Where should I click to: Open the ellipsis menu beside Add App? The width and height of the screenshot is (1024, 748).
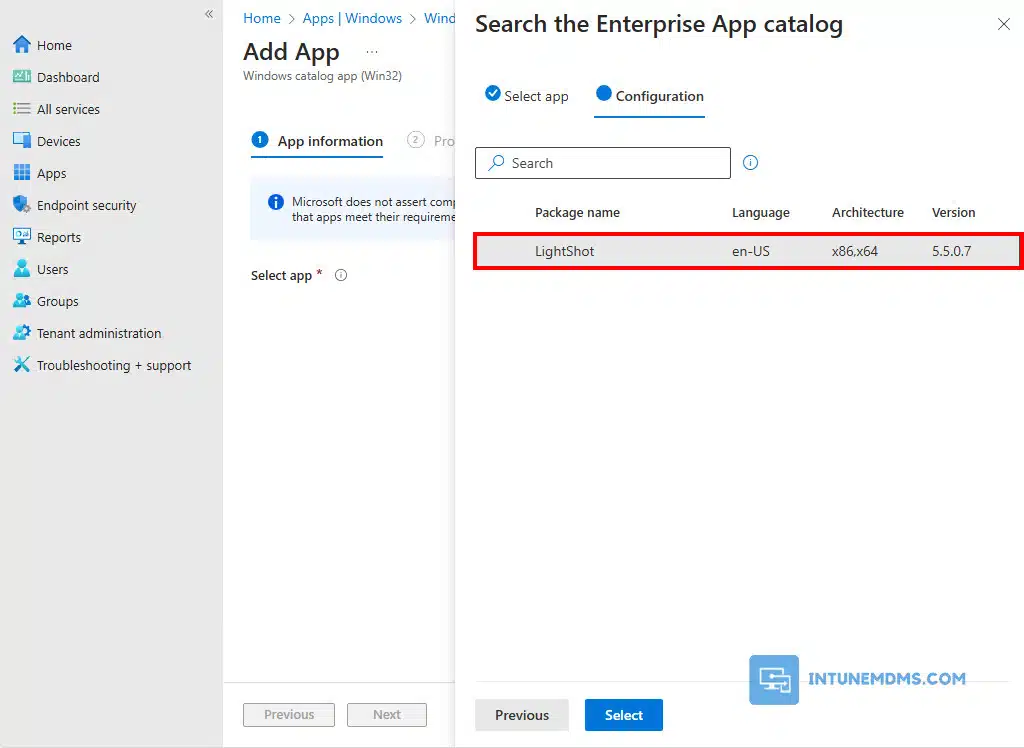pos(372,52)
